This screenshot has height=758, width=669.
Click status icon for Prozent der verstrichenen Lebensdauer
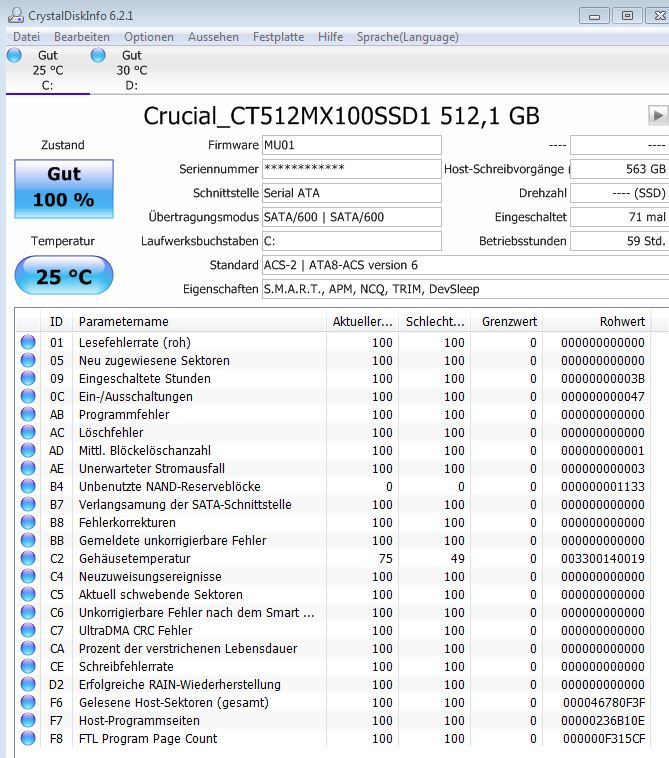pyautogui.click(x=28, y=648)
